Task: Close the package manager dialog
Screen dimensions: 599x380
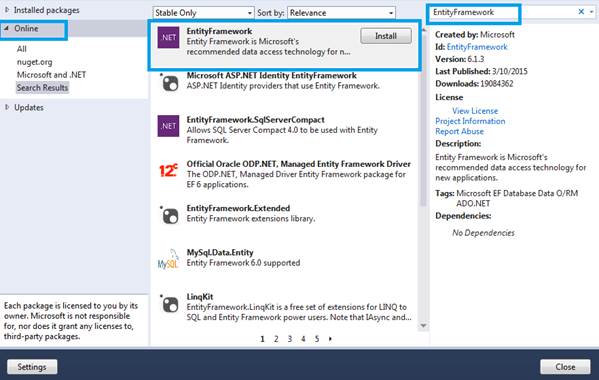Action: pyautogui.click(x=565, y=367)
